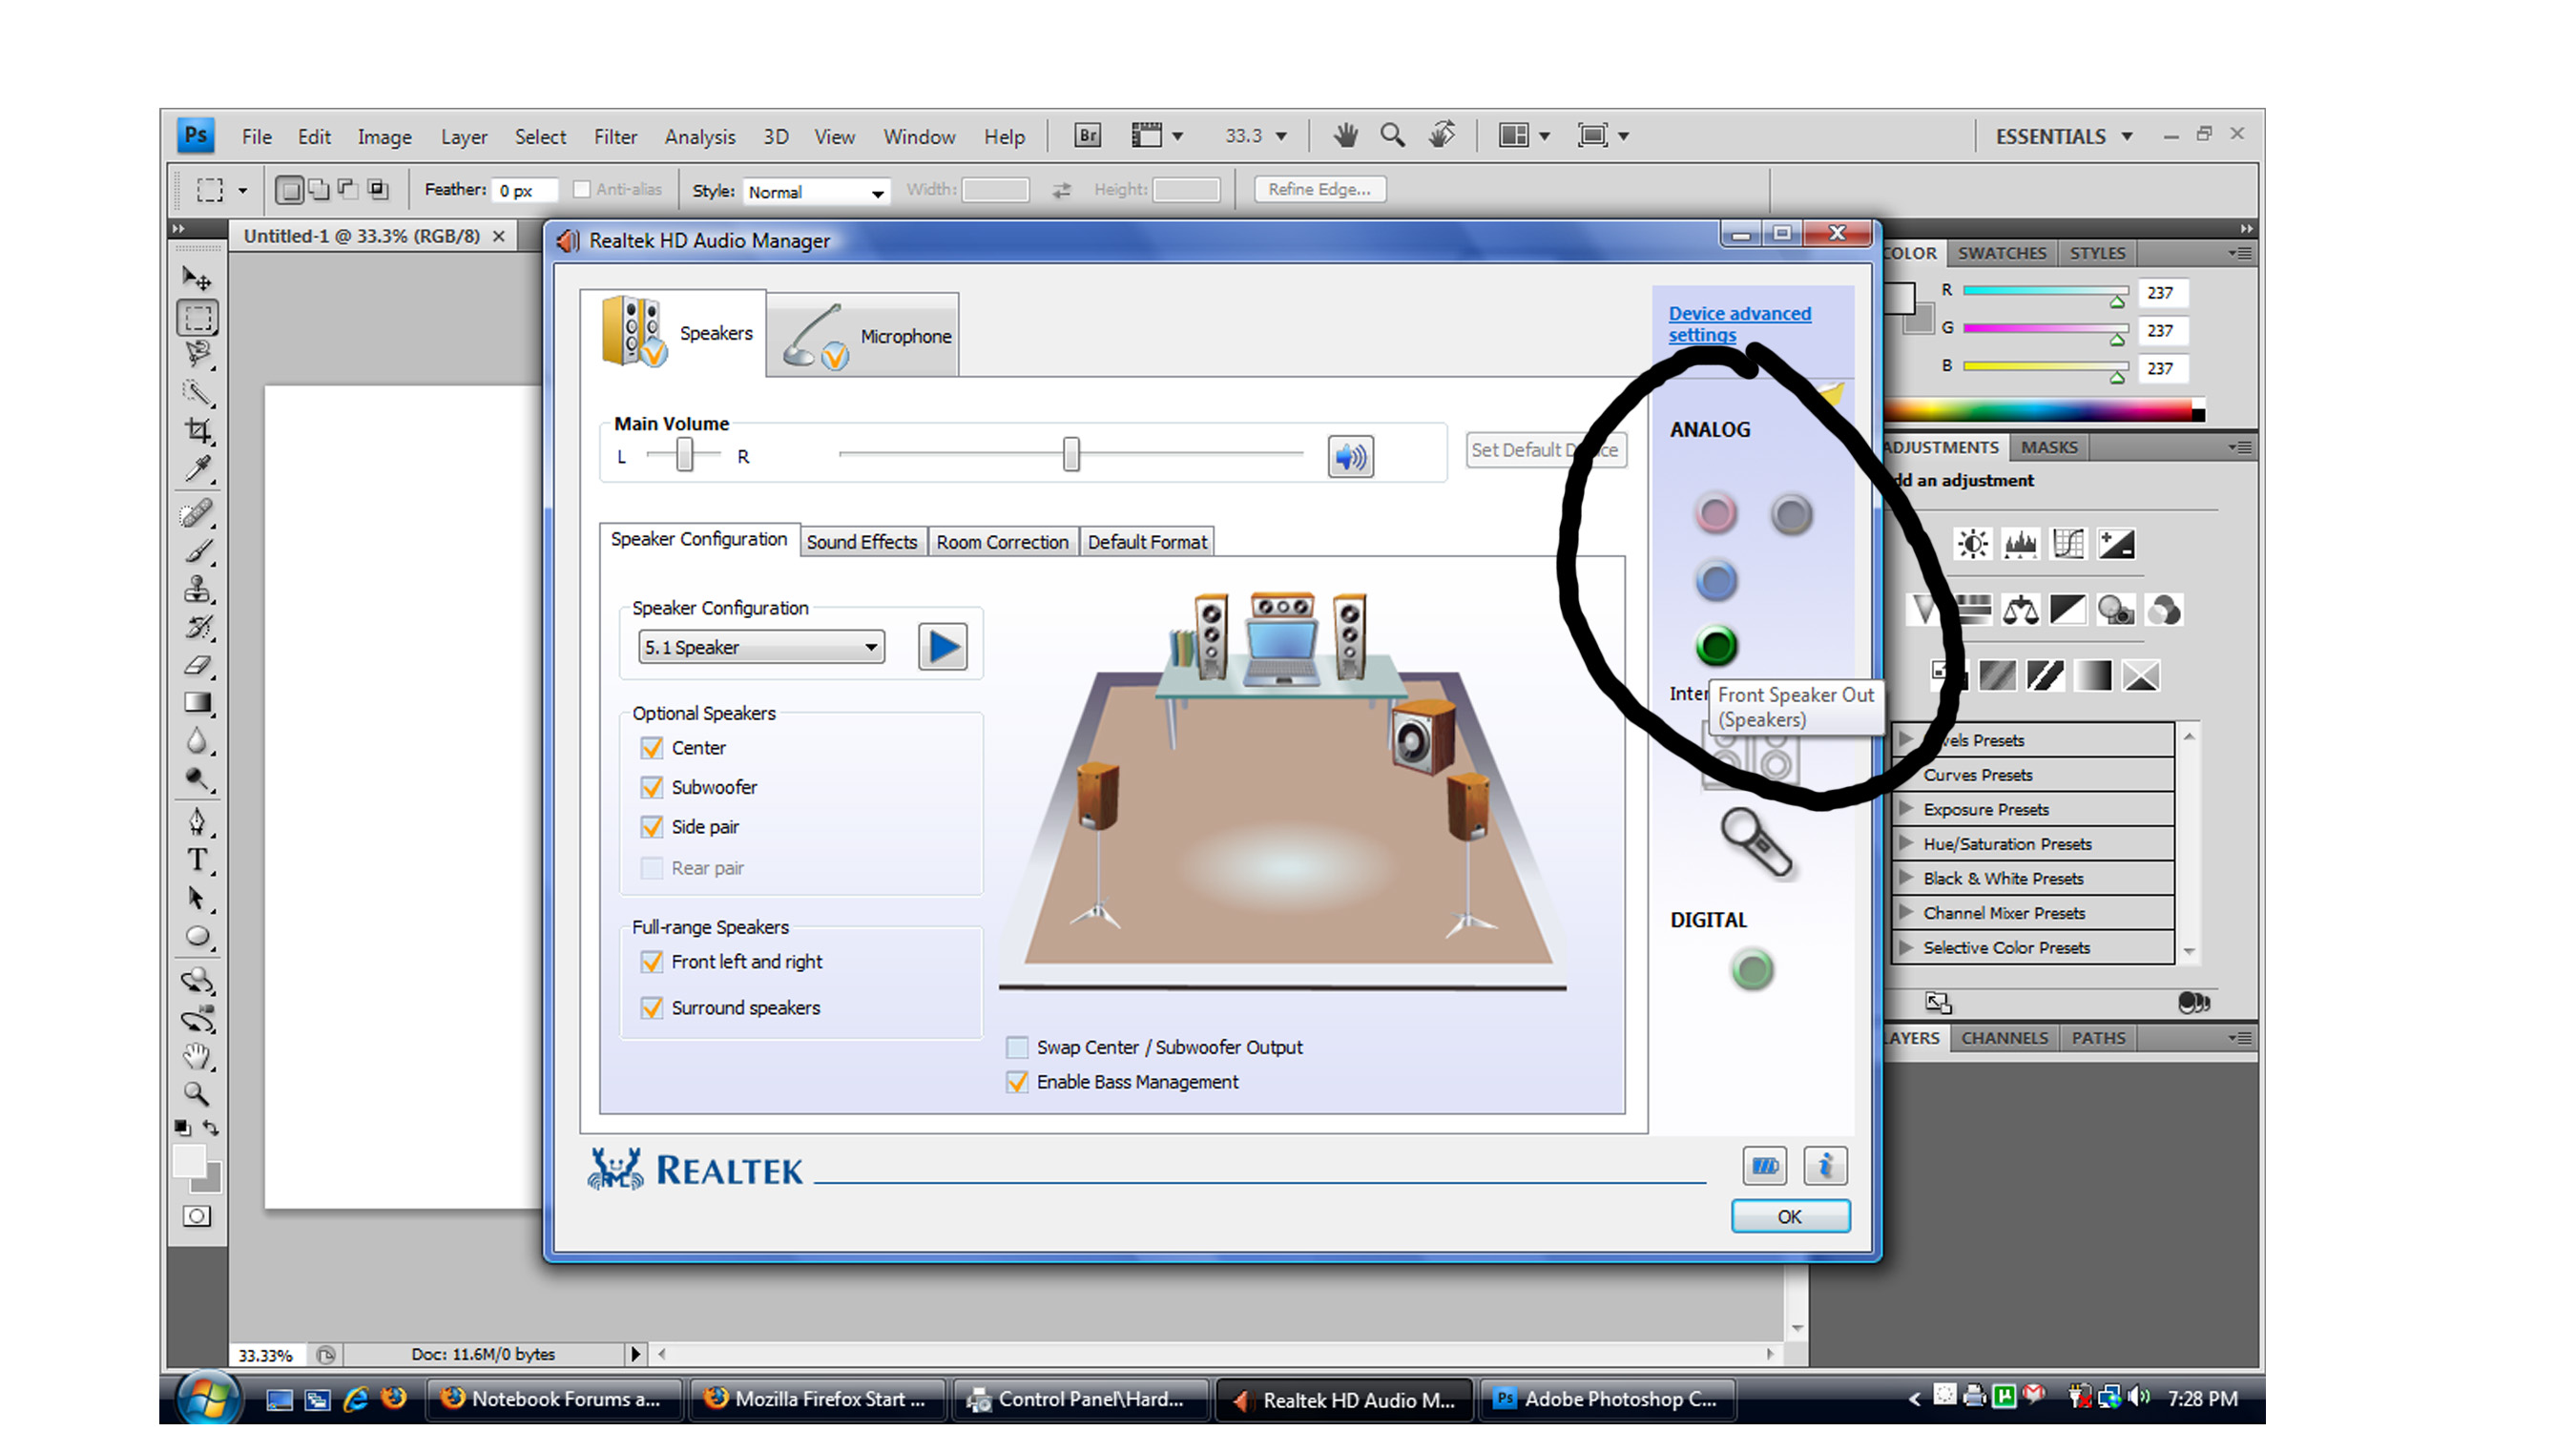Select the Move tool in Photoshop toolbar
Screen dimensions: 2576x1431
[197, 279]
